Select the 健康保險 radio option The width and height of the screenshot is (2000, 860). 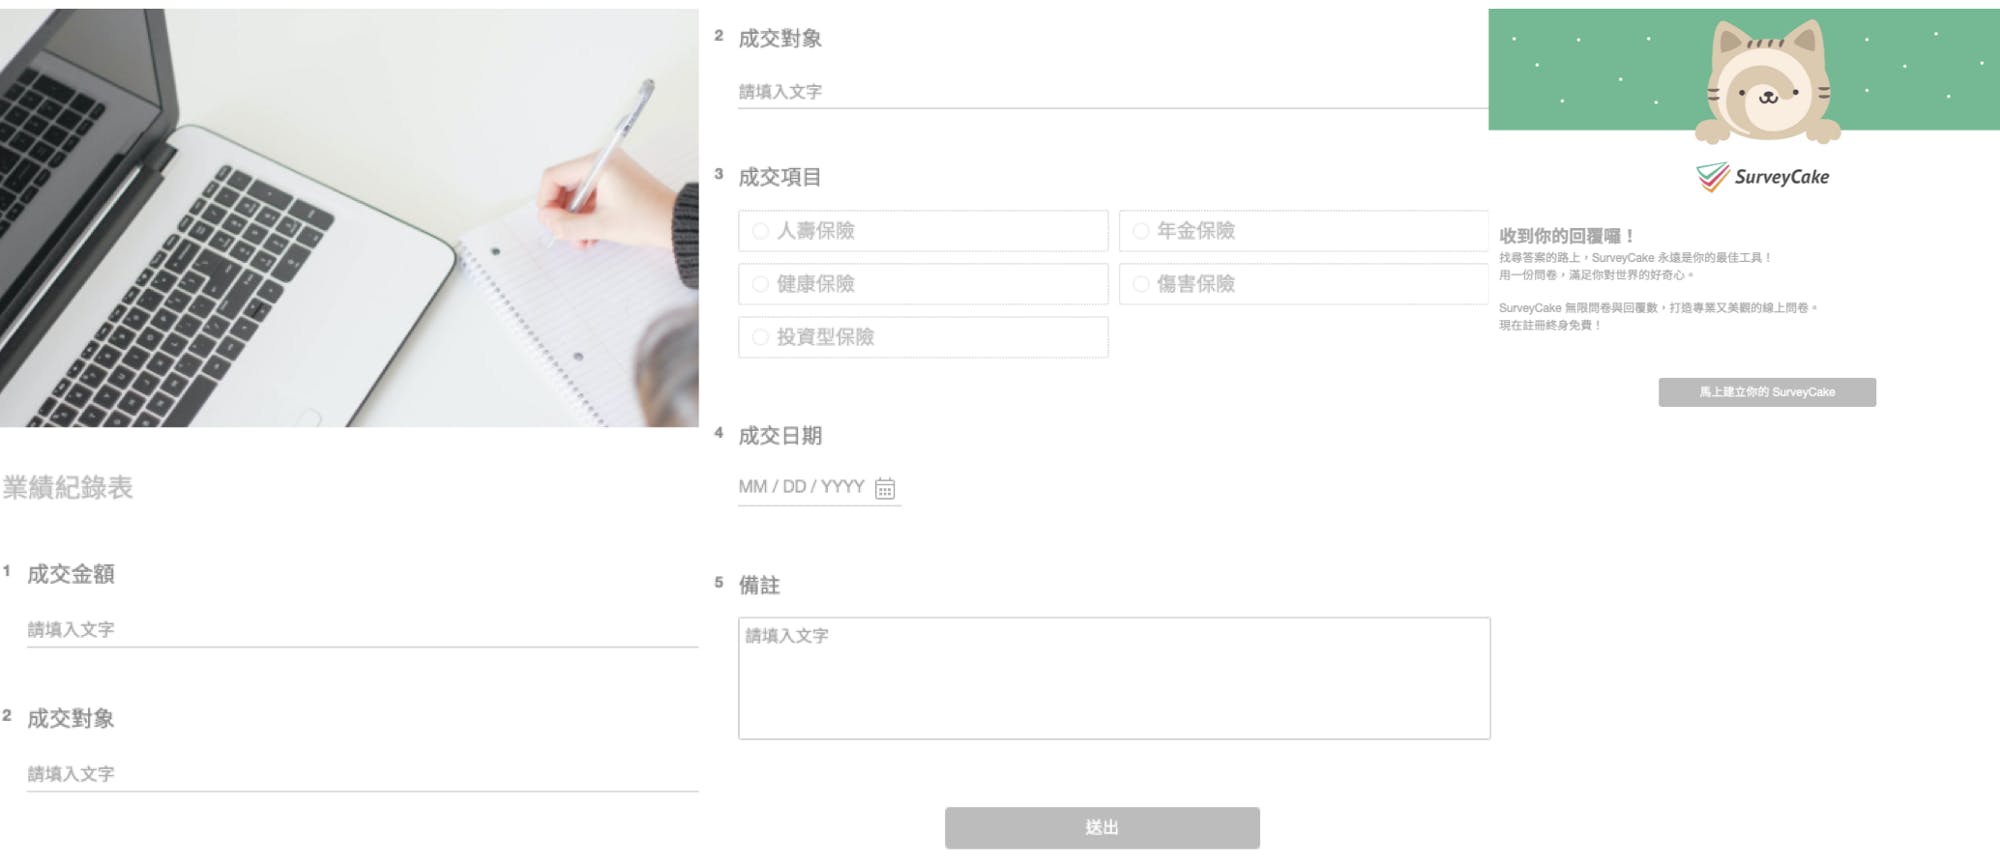pos(923,284)
